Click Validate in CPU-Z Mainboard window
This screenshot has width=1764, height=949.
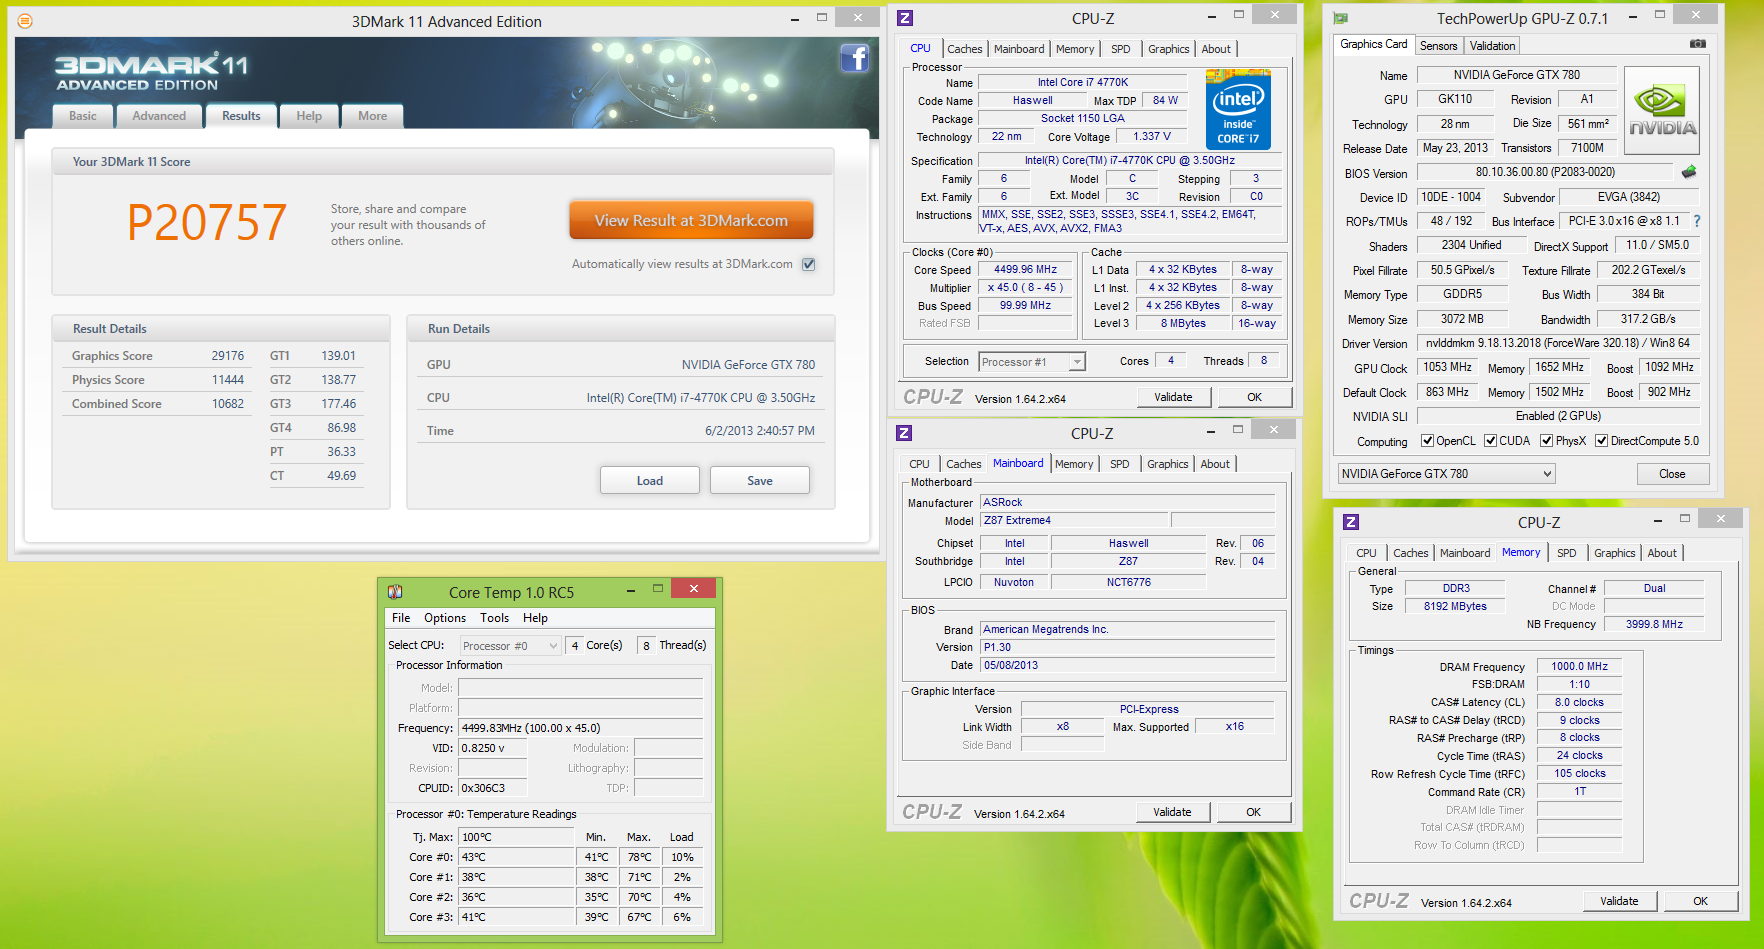(1172, 812)
